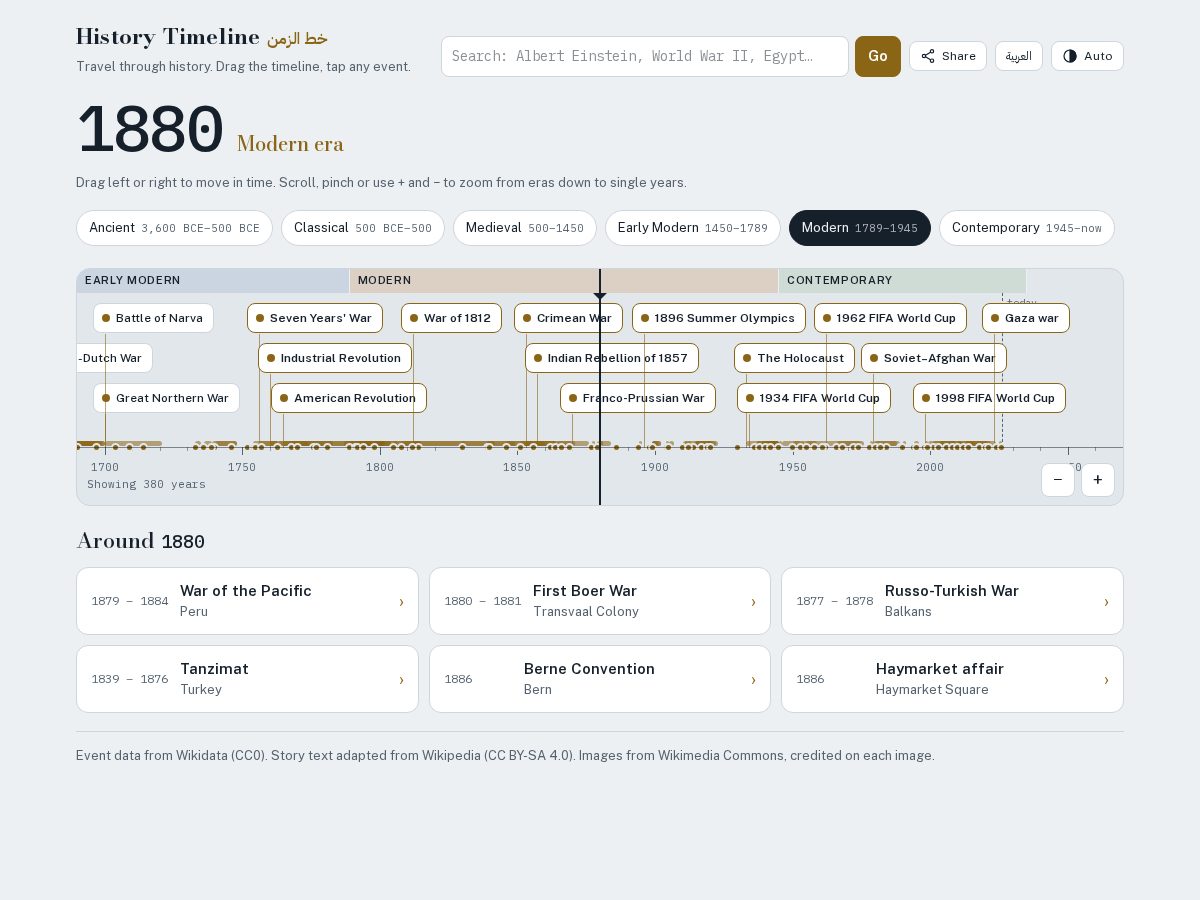This screenshot has height=900, width=1200.
Task: Open 1934 FIFA World Cup marker
Action: [814, 398]
